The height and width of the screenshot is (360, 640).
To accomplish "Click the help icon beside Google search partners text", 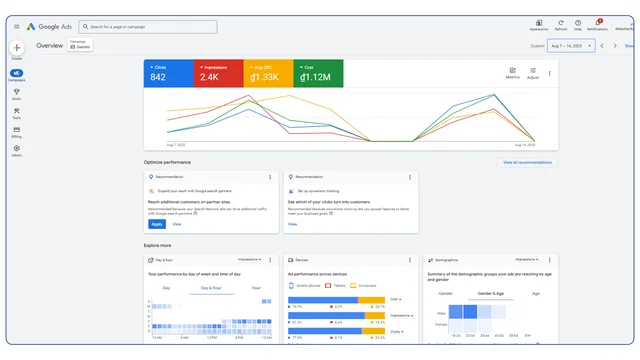I will pyautogui.click(x=196, y=213).
